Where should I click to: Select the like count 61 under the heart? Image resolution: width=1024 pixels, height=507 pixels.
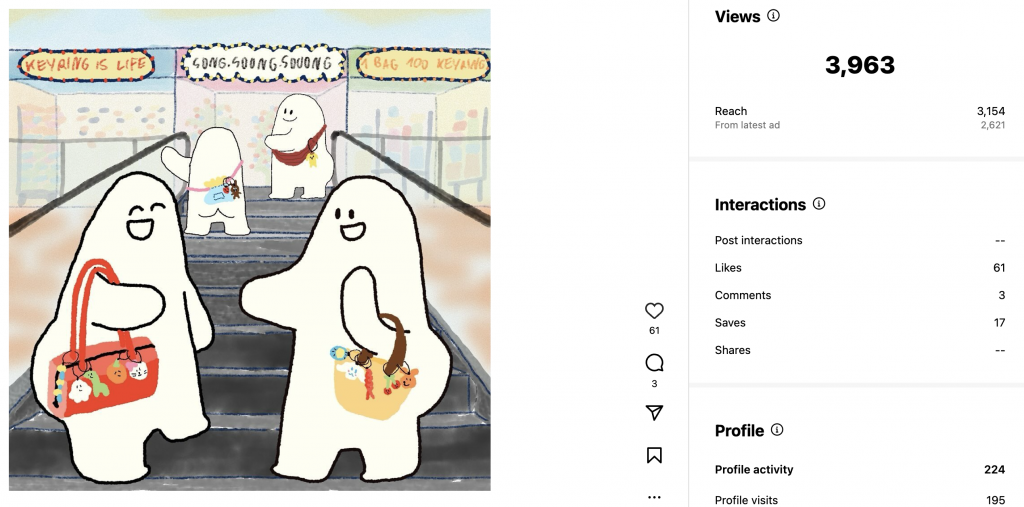click(x=654, y=331)
